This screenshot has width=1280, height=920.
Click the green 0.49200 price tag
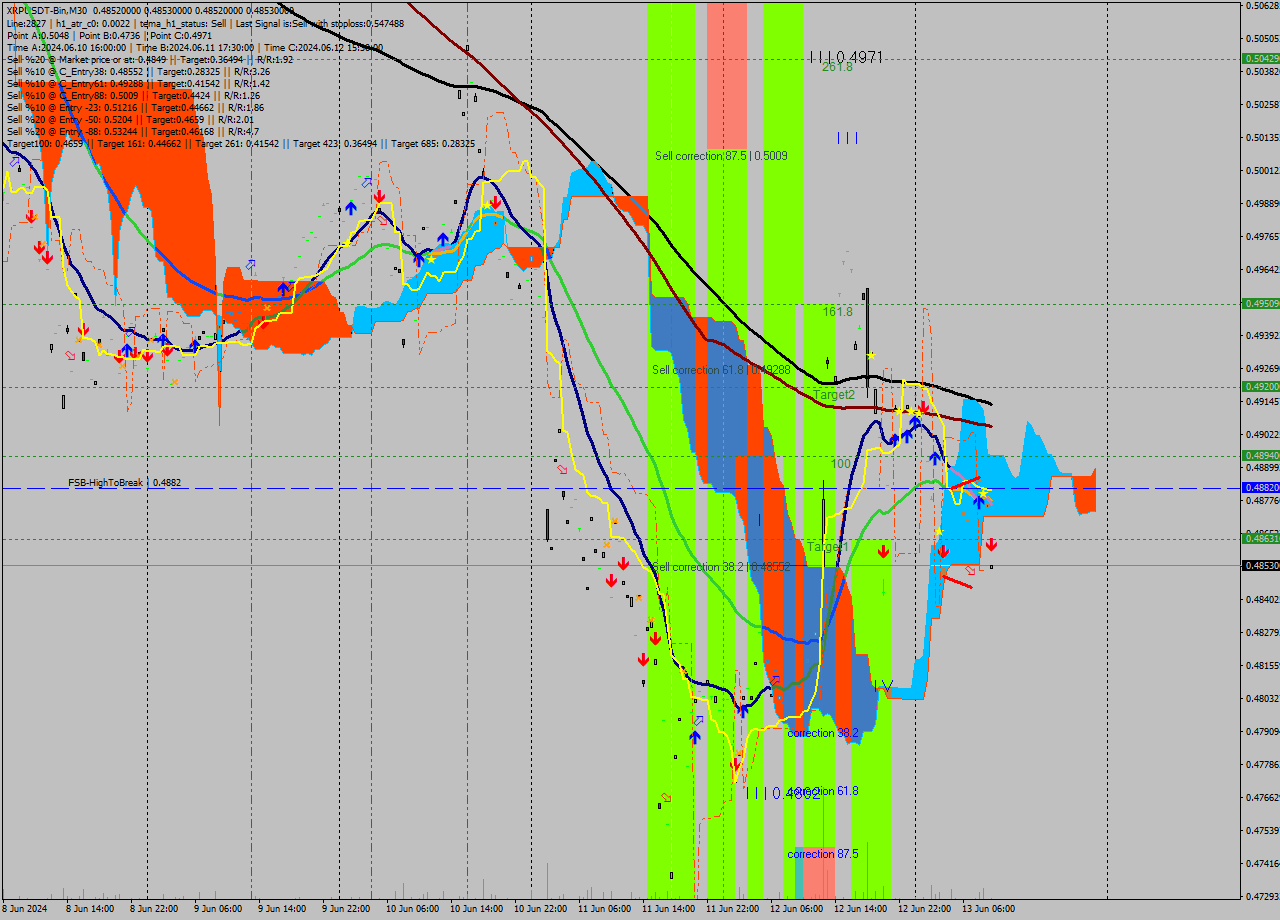point(1260,386)
